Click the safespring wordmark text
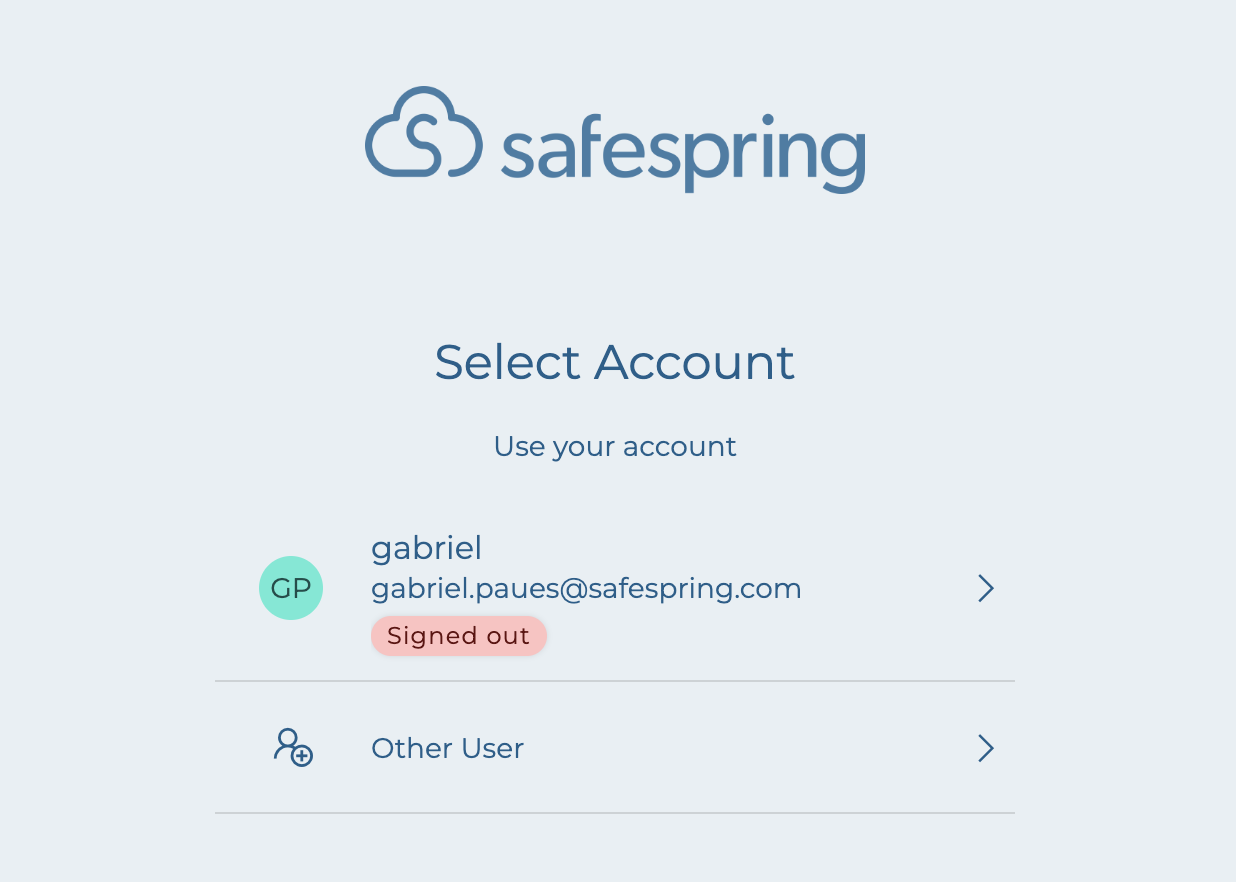This screenshot has width=1236, height=882. (683, 150)
